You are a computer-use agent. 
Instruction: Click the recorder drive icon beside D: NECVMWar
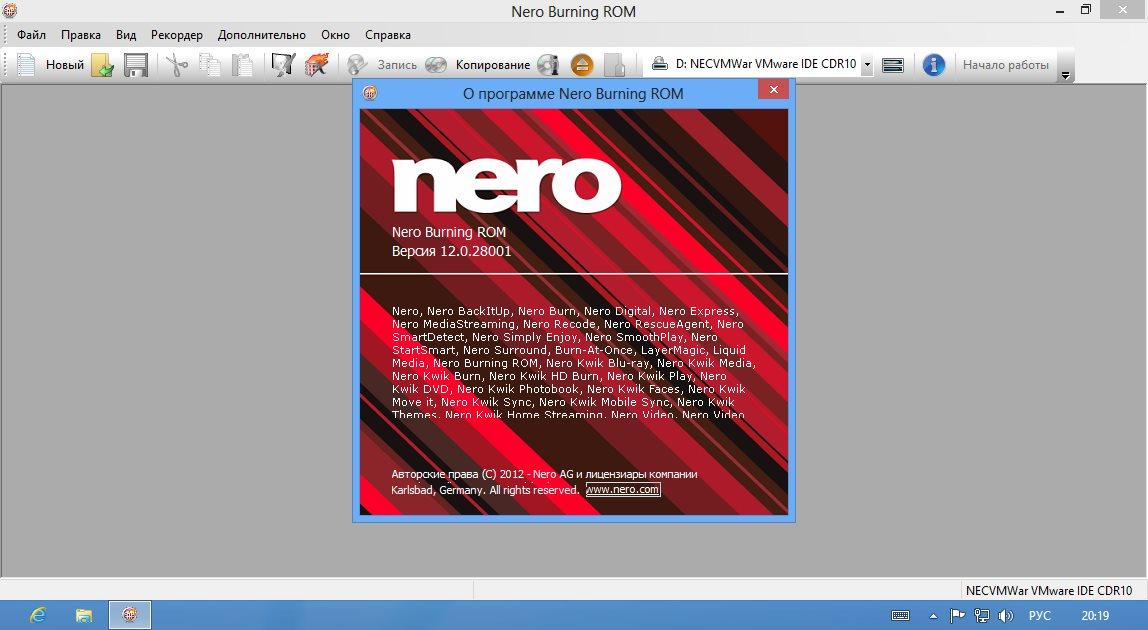(660, 64)
